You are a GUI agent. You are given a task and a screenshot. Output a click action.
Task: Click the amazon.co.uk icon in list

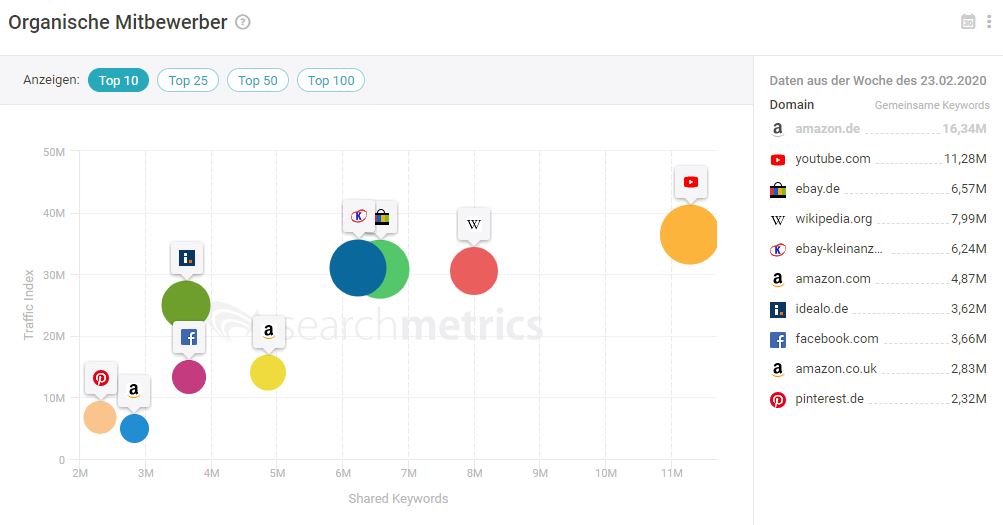tap(777, 370)
